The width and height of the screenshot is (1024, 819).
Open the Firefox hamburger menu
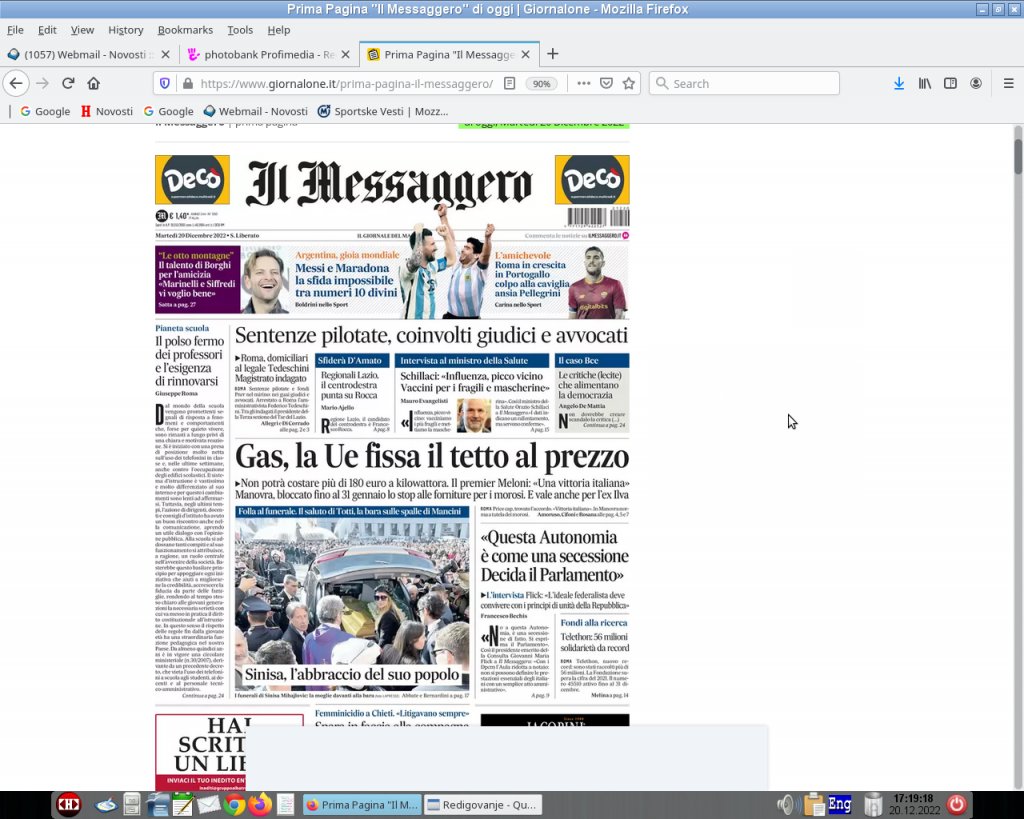pos(1008,84)
